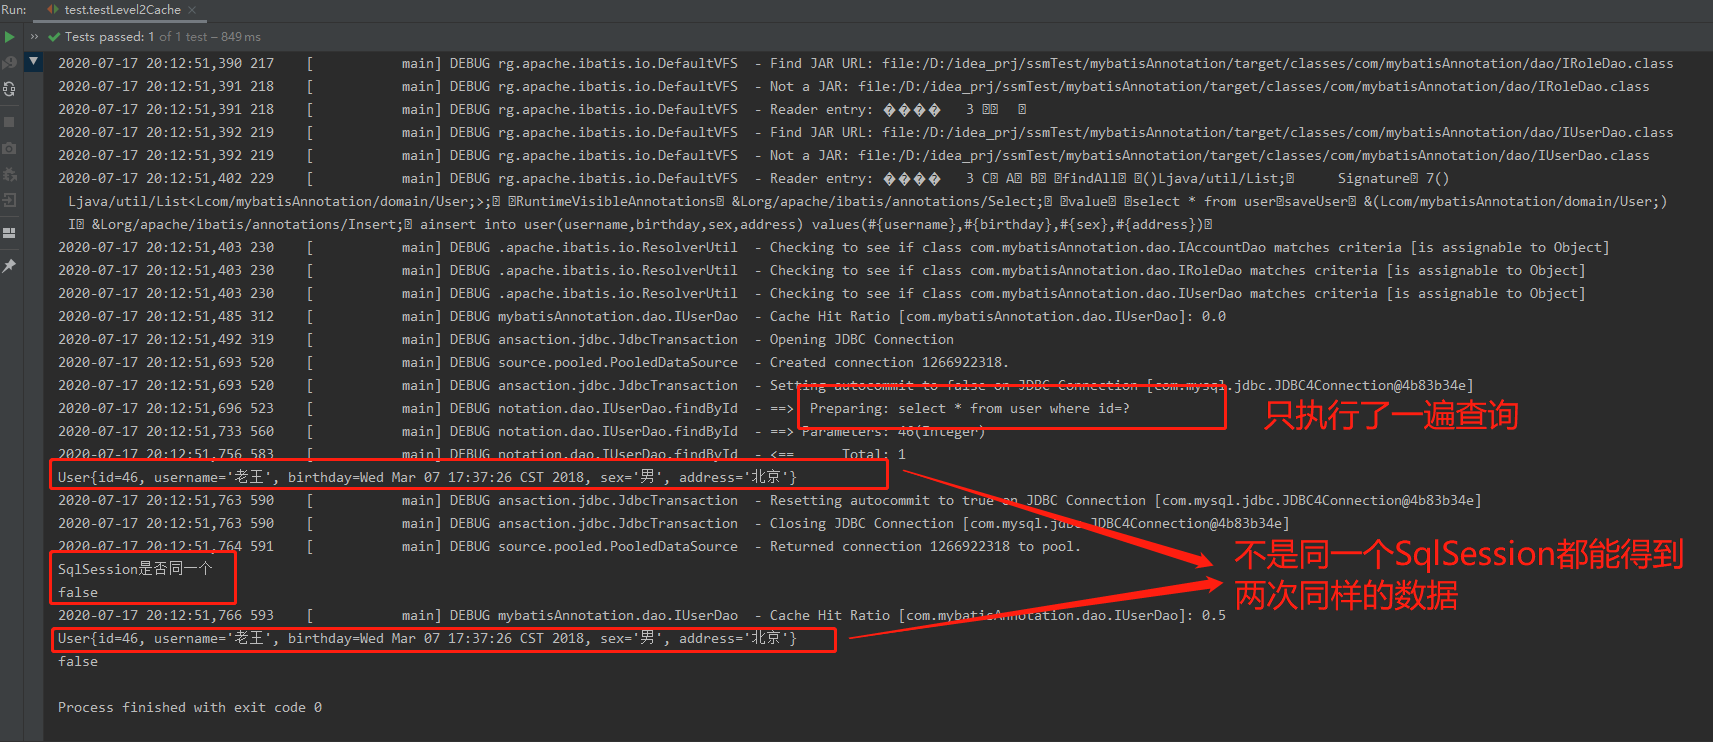This screenshot has height=742, width=1713.
Task: Click 'Returned connection 1266922318 to pool.' text
Action: (925, 546)
